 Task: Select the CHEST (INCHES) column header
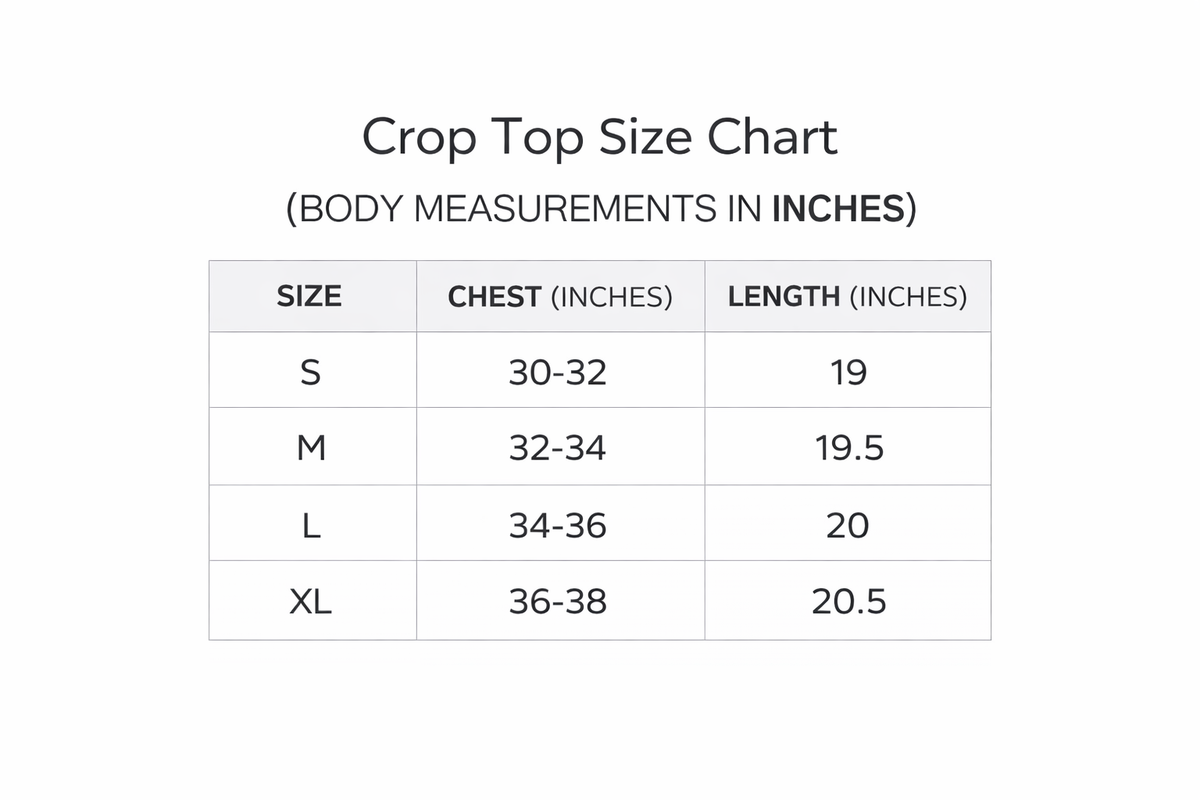pos(560,297)
